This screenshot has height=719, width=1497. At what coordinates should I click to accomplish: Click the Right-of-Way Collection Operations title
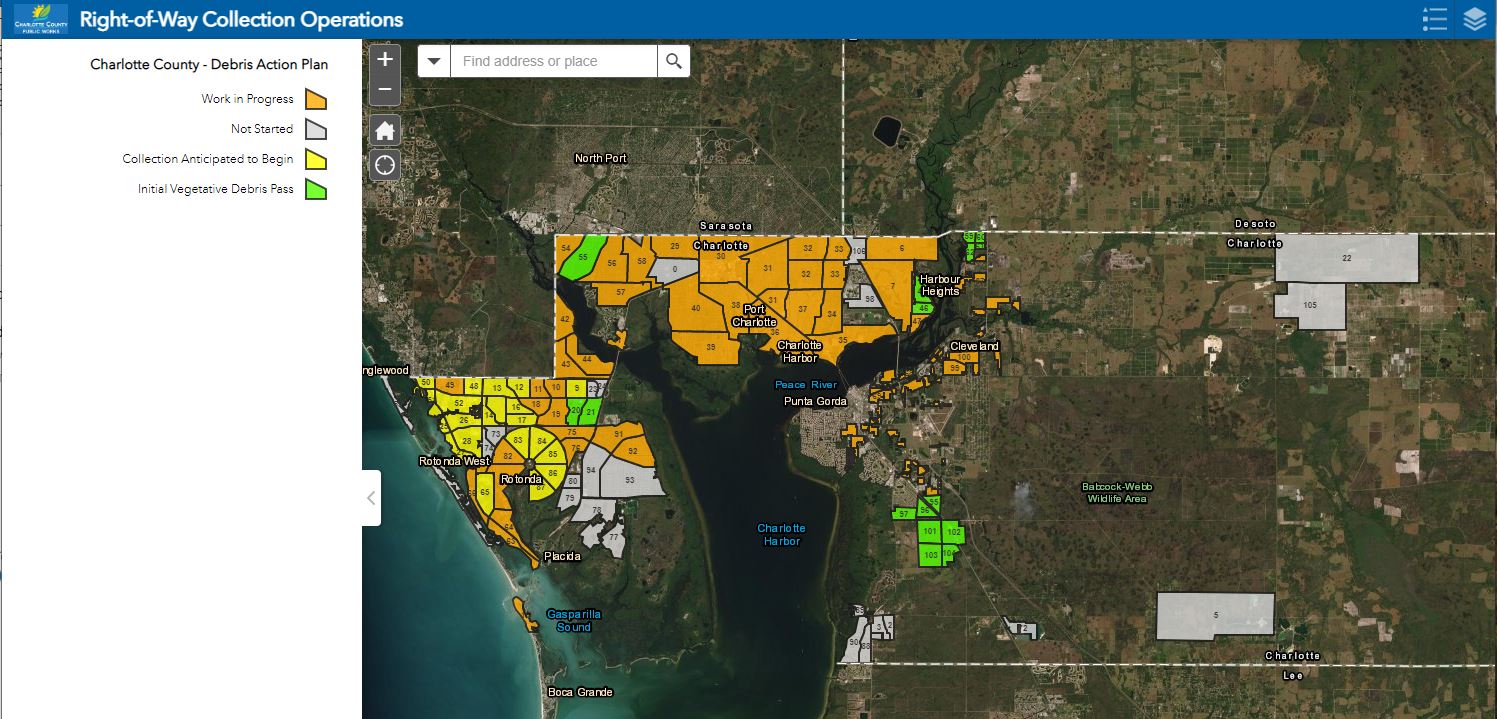[x=241, y=19]
